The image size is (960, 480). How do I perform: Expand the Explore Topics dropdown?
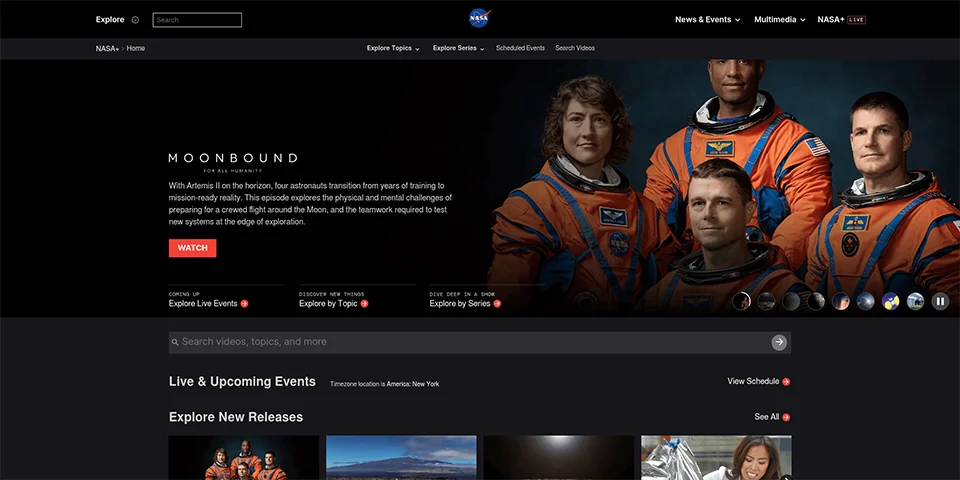pos(393,48)
